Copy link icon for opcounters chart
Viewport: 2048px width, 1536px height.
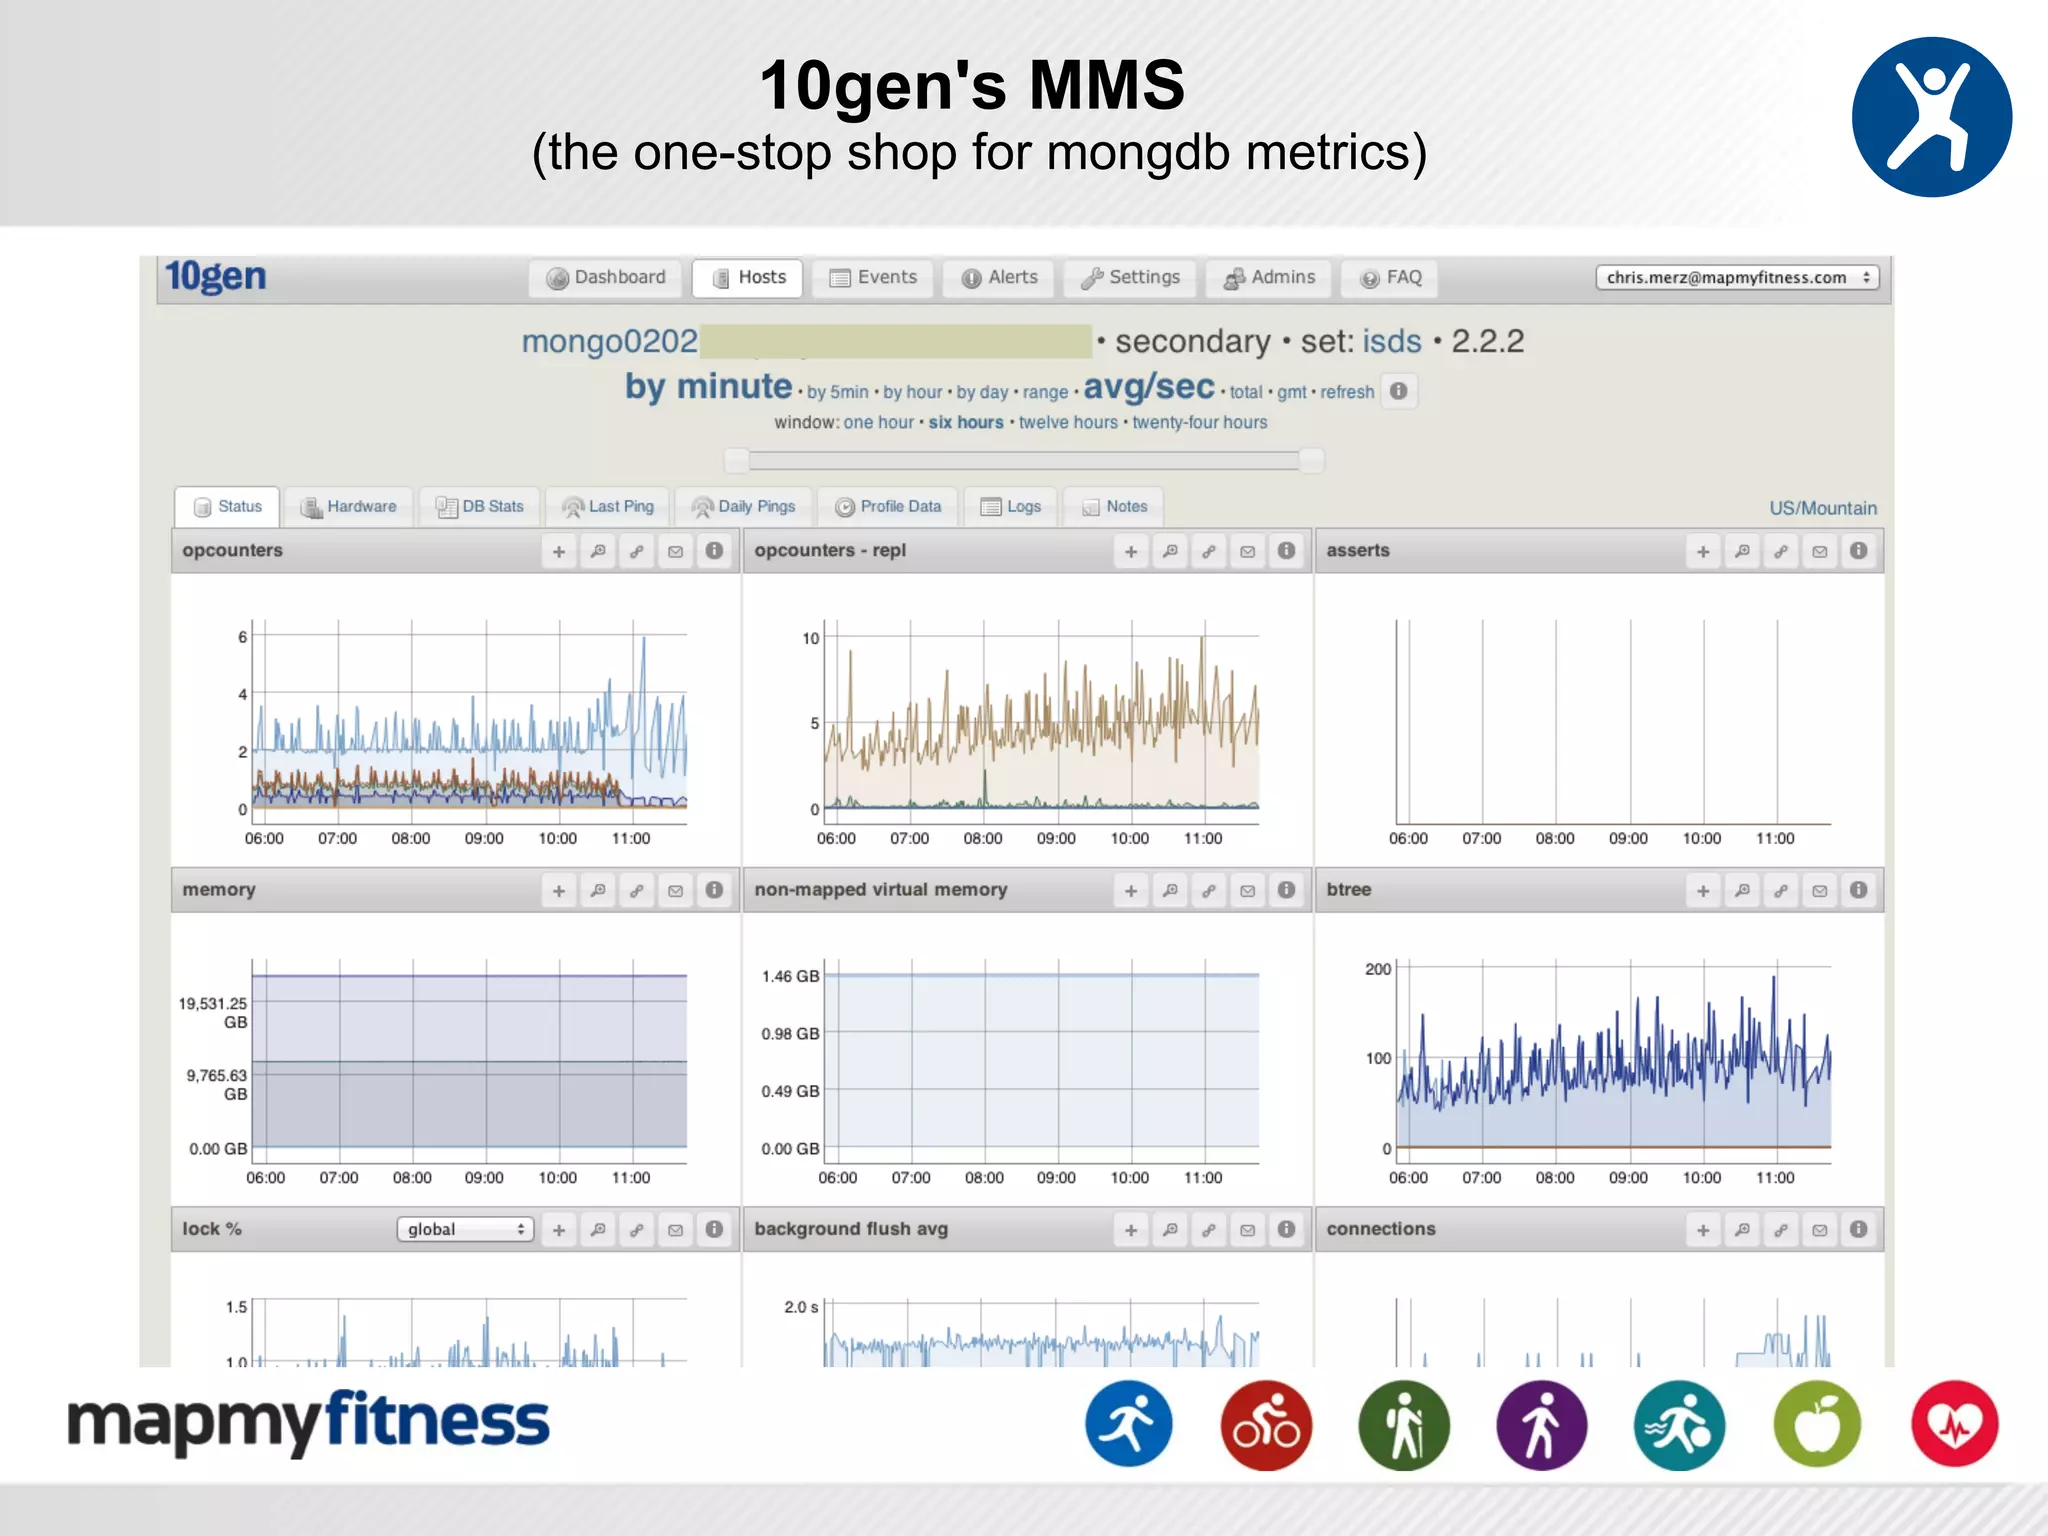pyautogui.click(x=637, y=551)
